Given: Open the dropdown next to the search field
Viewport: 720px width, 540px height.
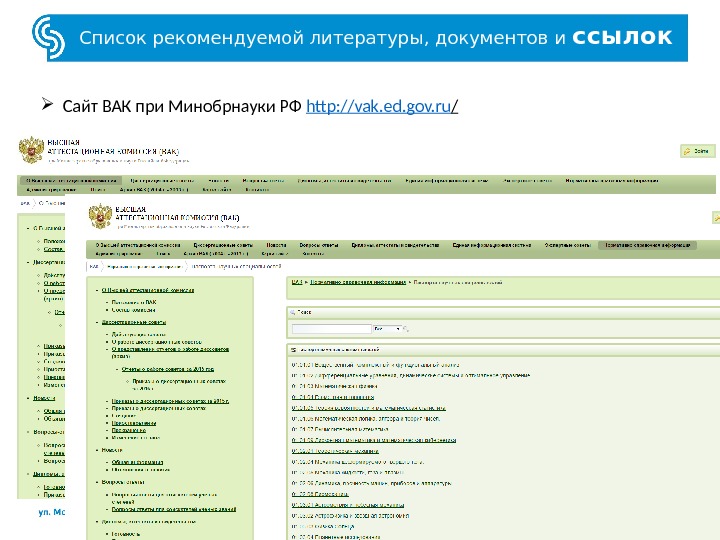Looking at the screenshot, I should point(387,329).
